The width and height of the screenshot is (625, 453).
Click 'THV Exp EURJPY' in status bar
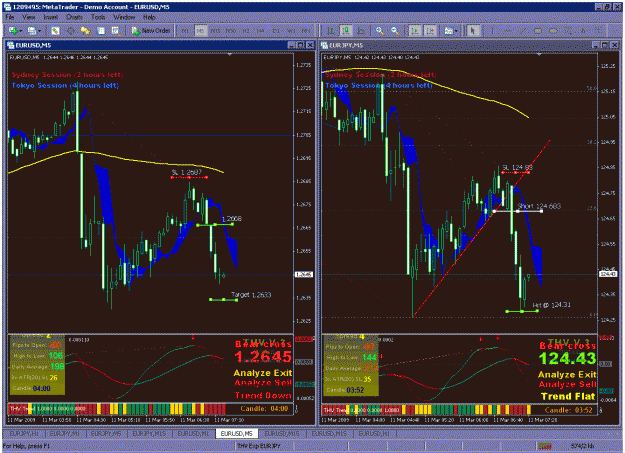click(x=259, y=446)
